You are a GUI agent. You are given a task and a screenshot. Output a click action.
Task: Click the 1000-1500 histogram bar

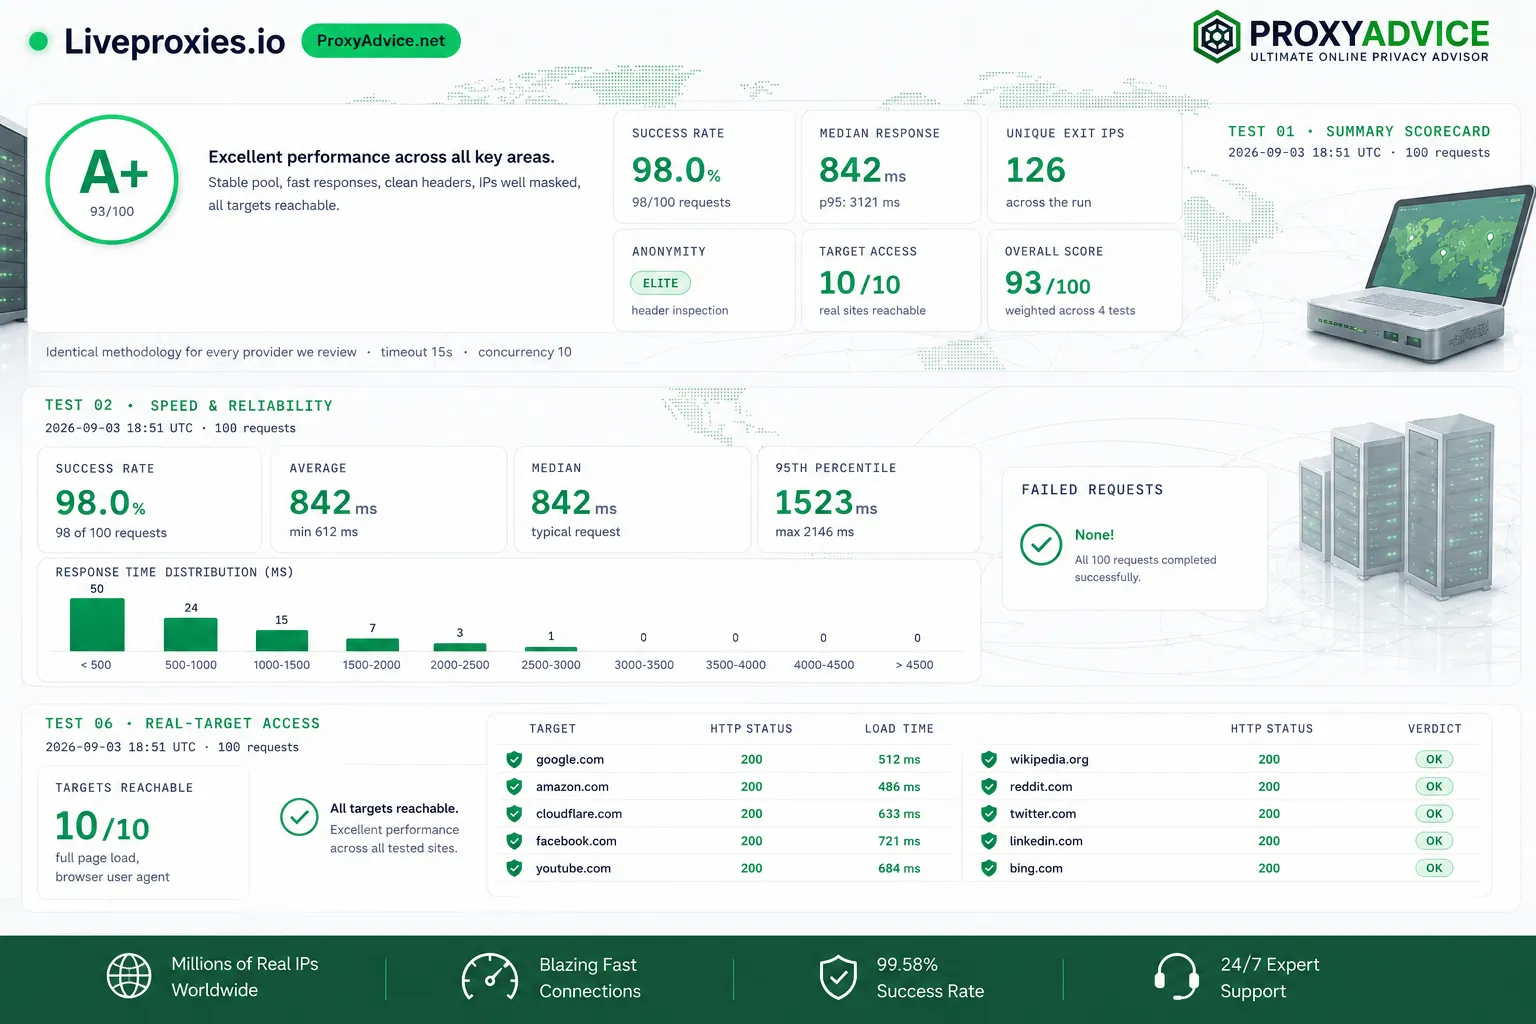[282, 641]
